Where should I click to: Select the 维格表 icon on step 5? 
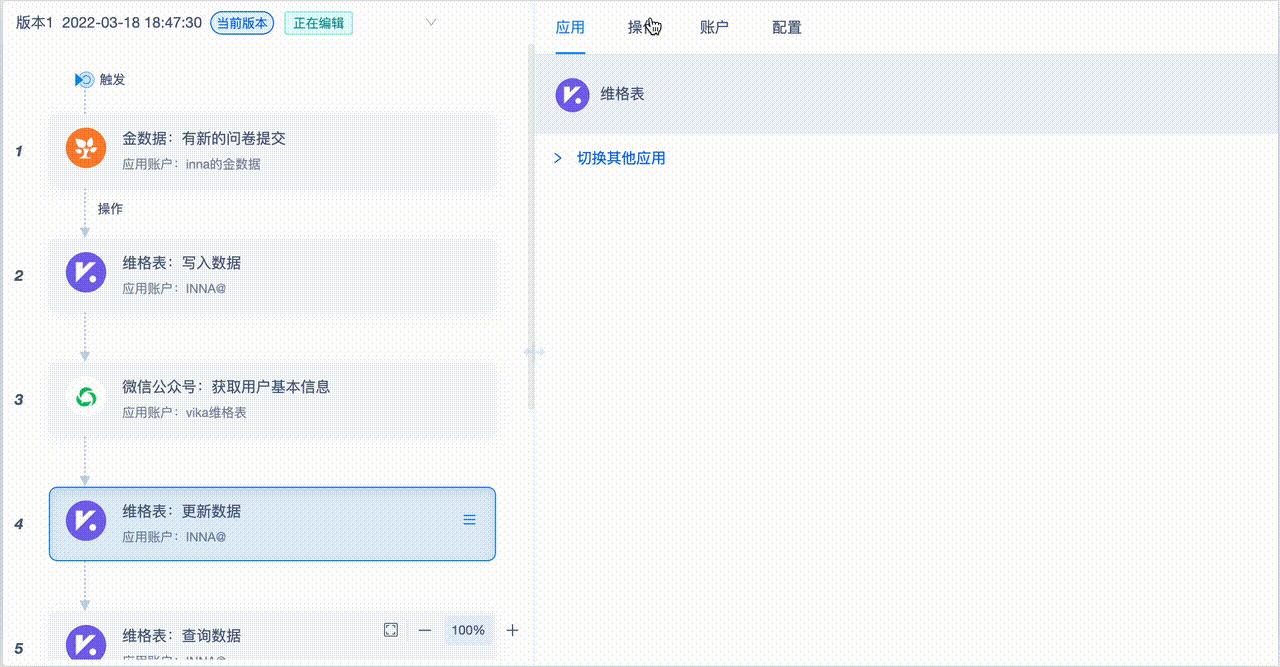(86, 645)
